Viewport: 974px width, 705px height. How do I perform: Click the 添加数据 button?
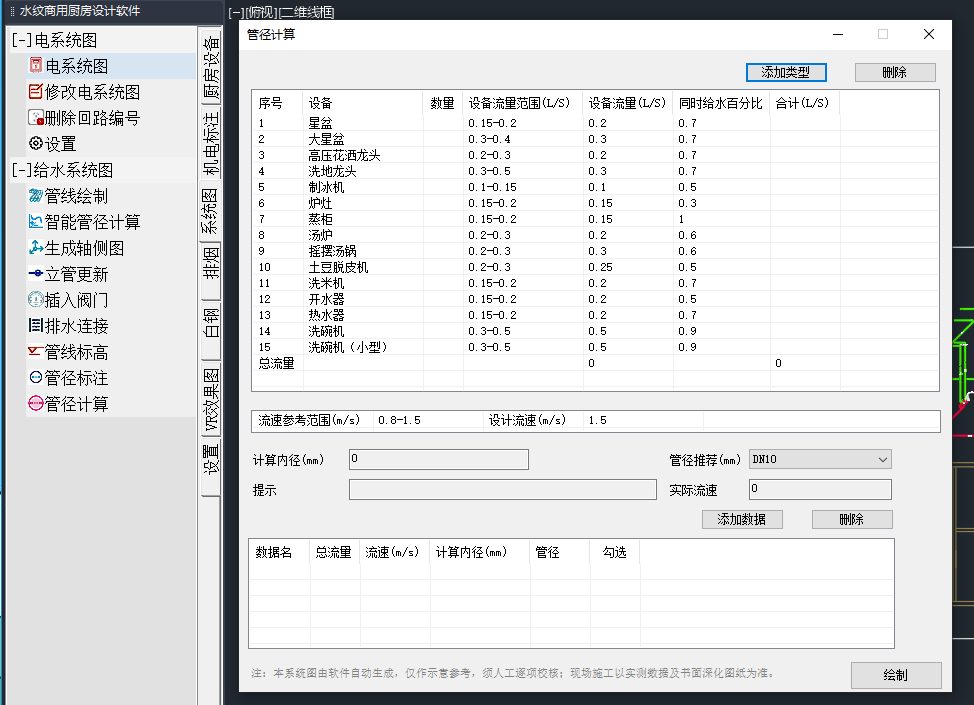point(742,519)
